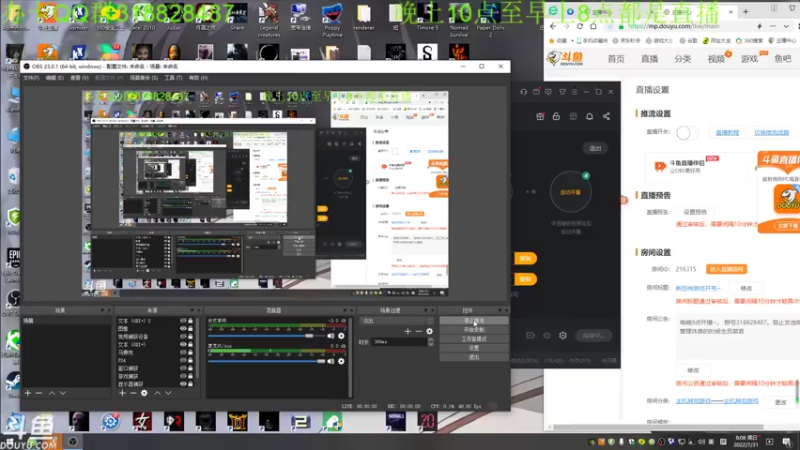Image resolution: width=800 pixels, height=450 pixels.
Task: Click the Douyu logo on the web page
Action: pos(565,59)
